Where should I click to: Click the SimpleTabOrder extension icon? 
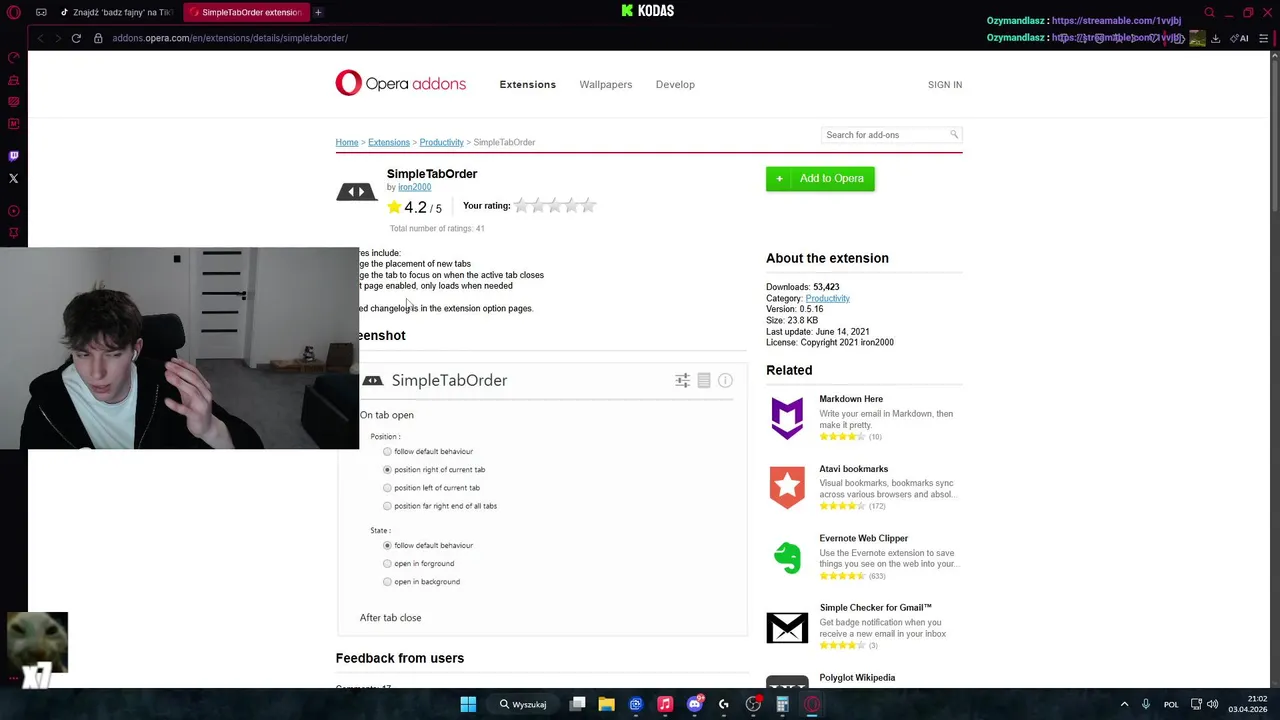coord(356,192)
